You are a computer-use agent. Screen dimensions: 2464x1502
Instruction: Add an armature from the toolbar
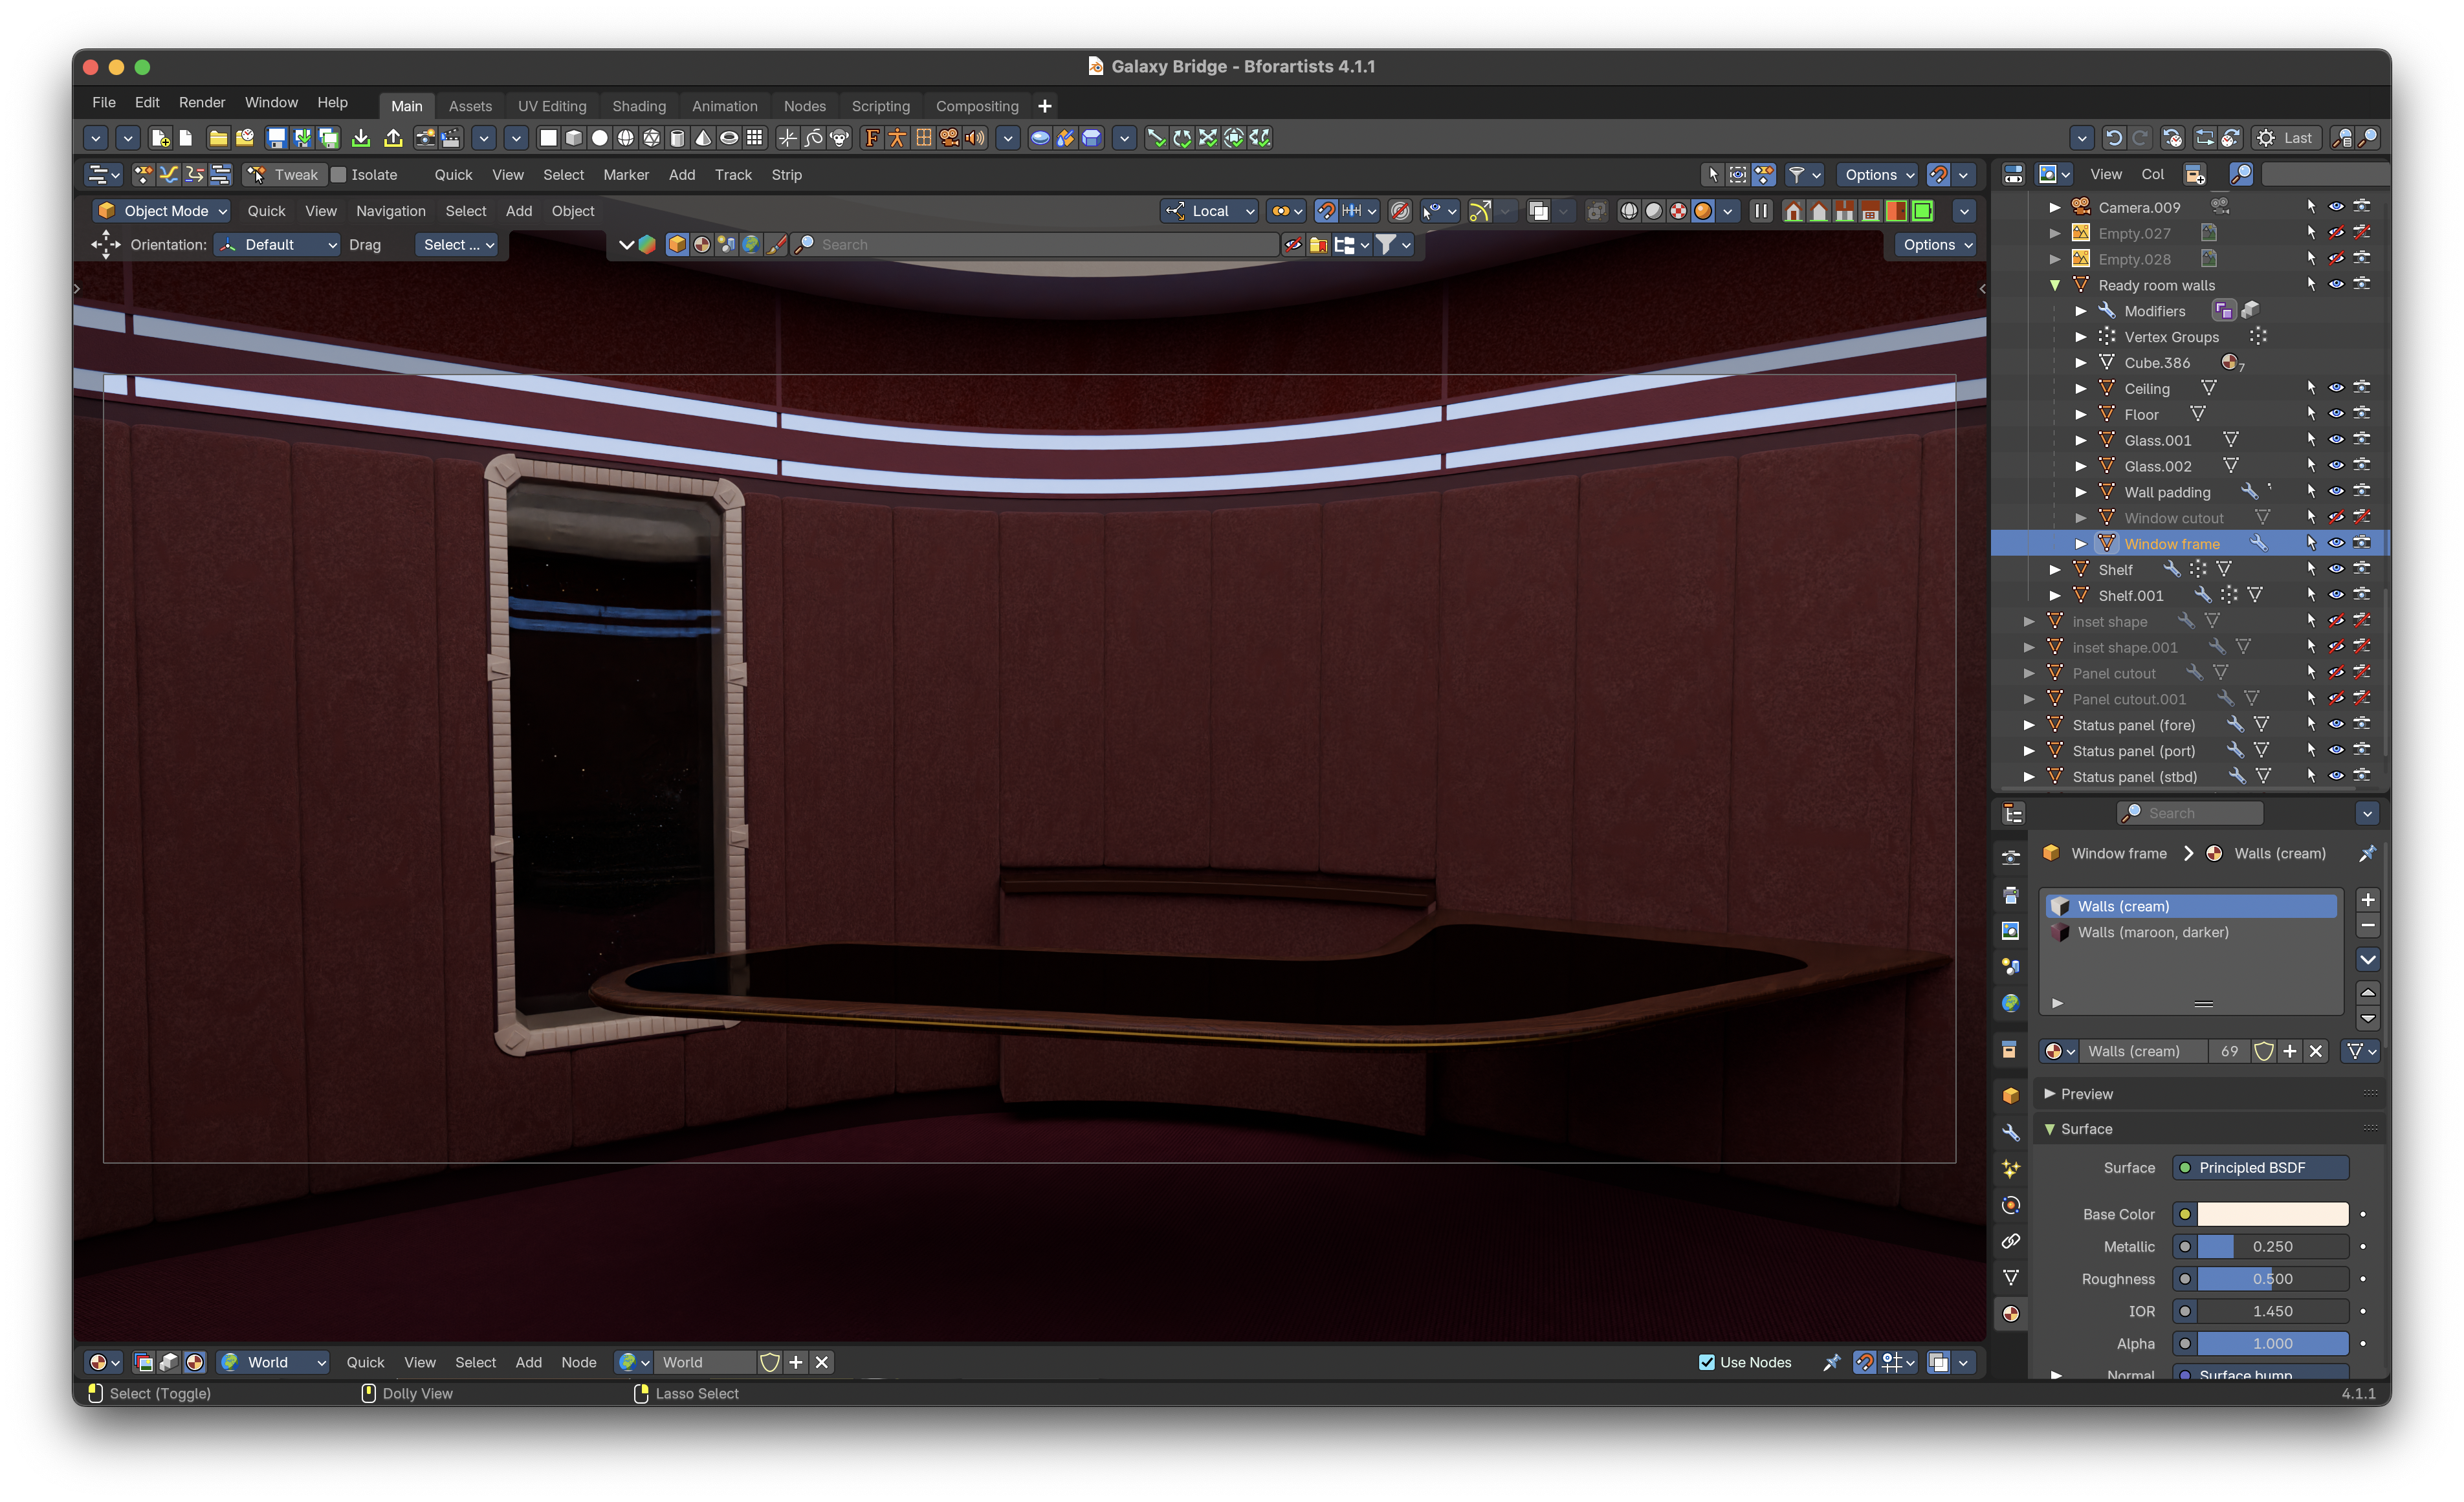897,138
